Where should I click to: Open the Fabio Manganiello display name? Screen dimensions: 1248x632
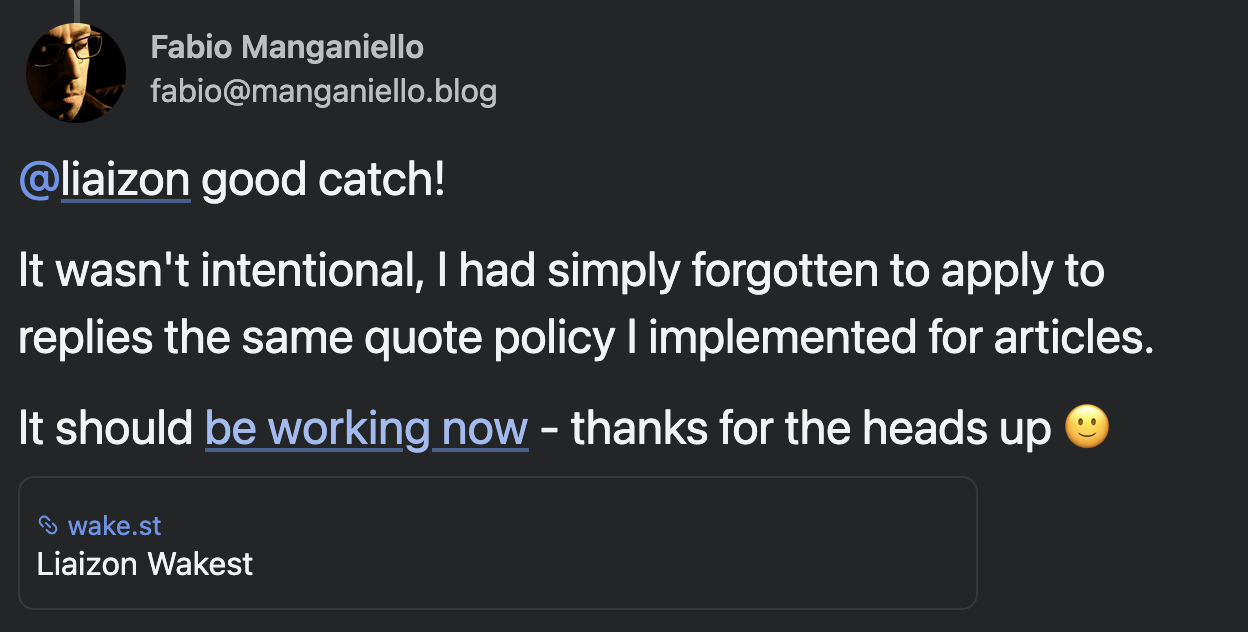point(286,46)
